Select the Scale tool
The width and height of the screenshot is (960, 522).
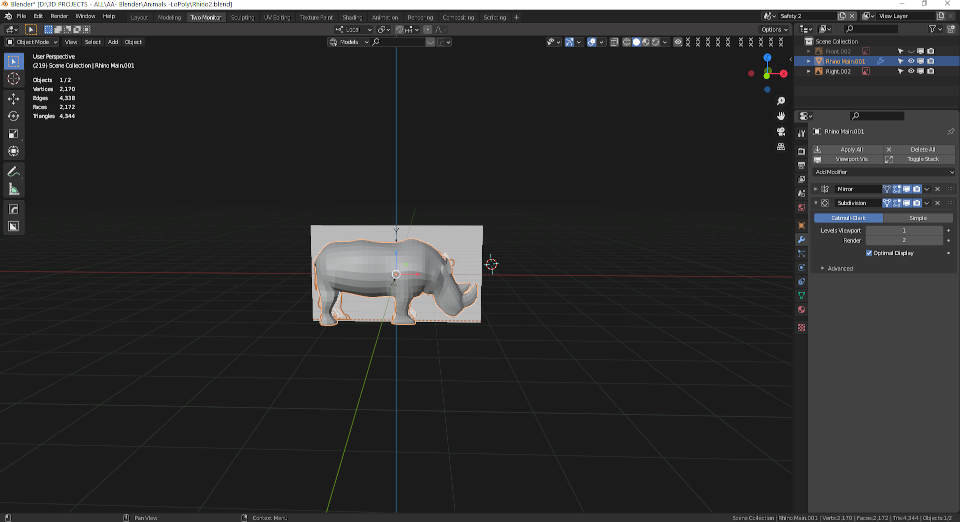(x=13, y=133)
